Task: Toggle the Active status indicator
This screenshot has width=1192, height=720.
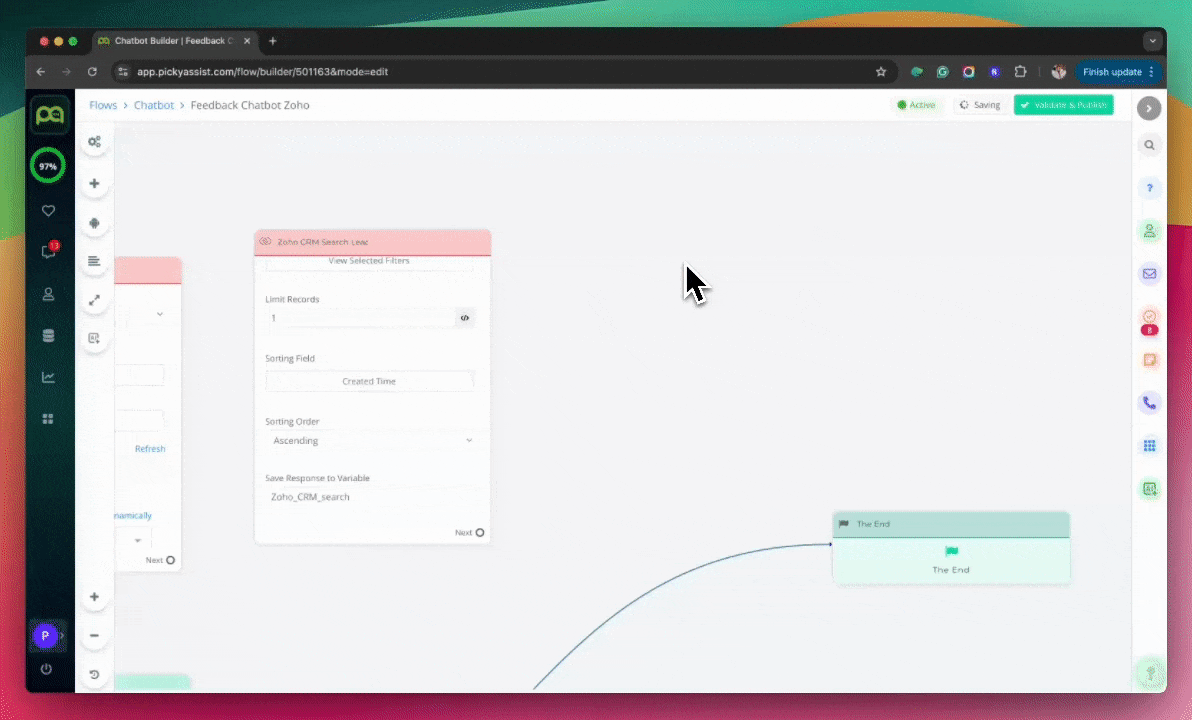Action: click(x=916, y=105)
